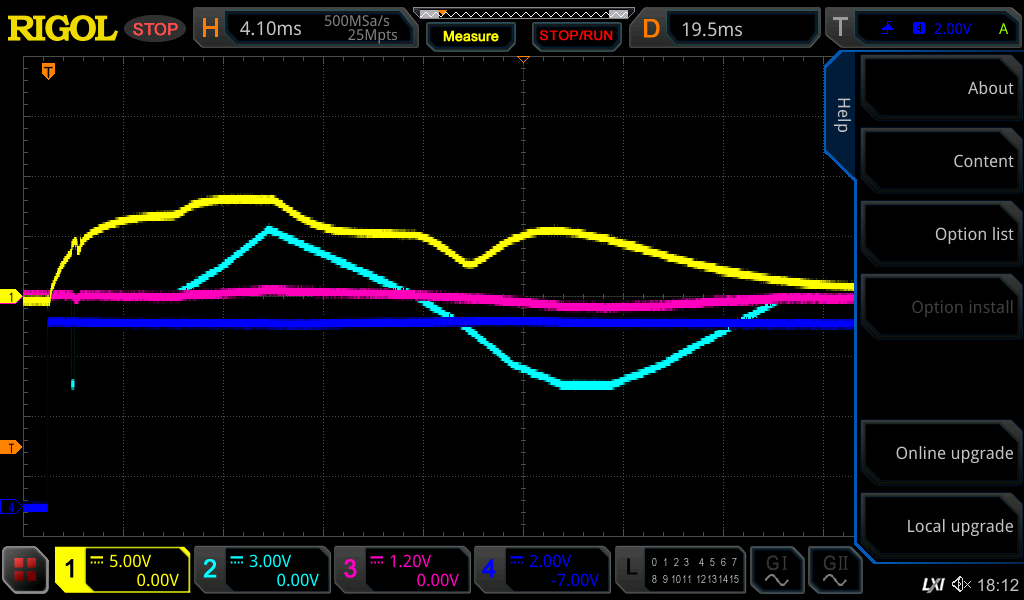Toggle channel 1 with 5.00V scale

(122, 570)
